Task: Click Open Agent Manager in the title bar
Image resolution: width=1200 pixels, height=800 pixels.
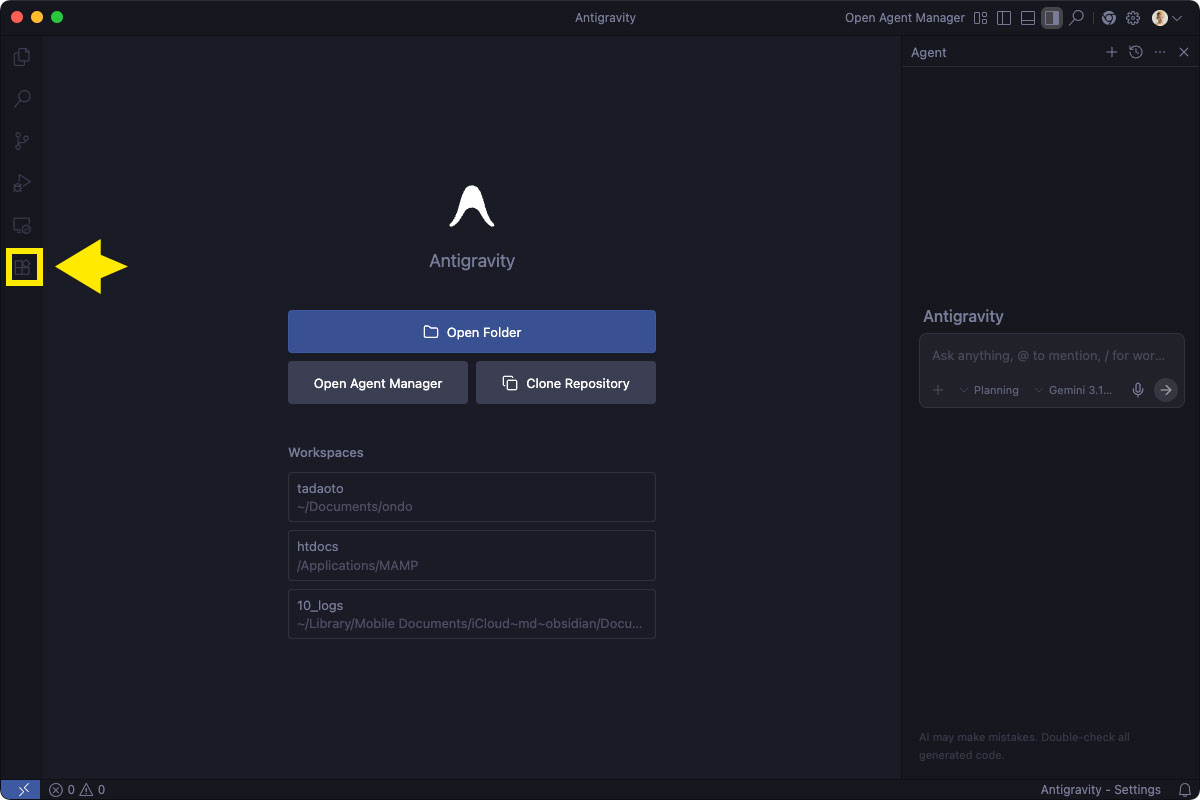Action: coord(904,18)
